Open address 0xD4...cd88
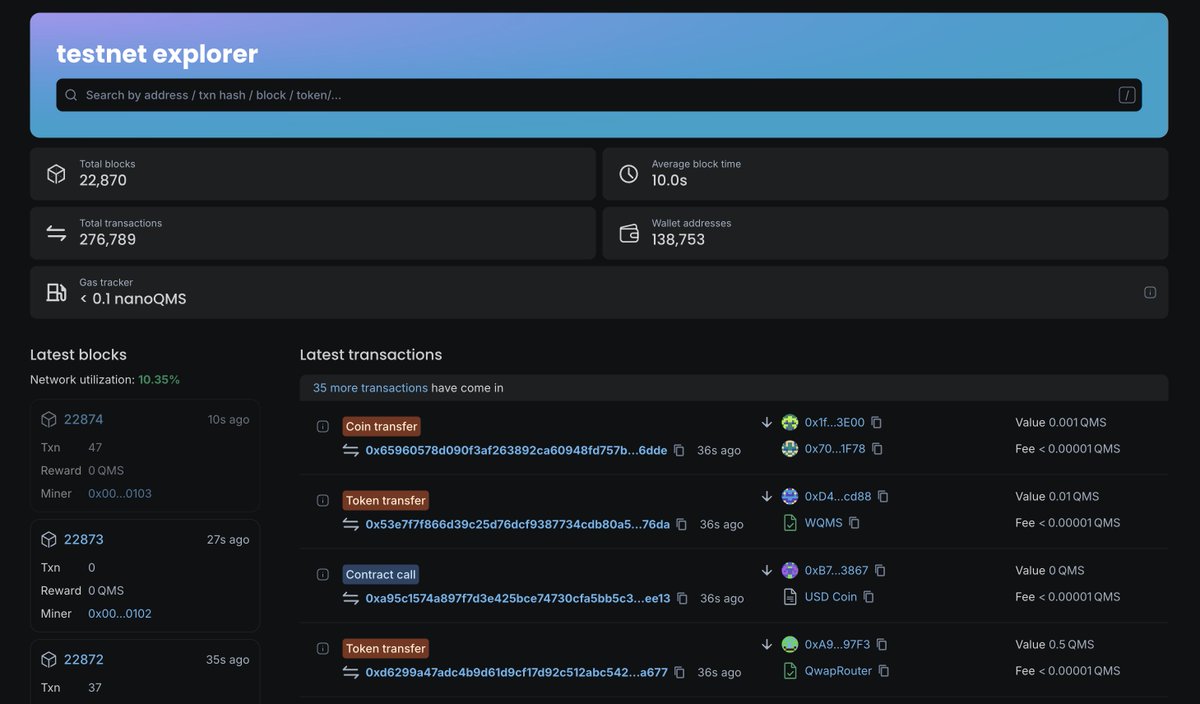 pos(838,496)
